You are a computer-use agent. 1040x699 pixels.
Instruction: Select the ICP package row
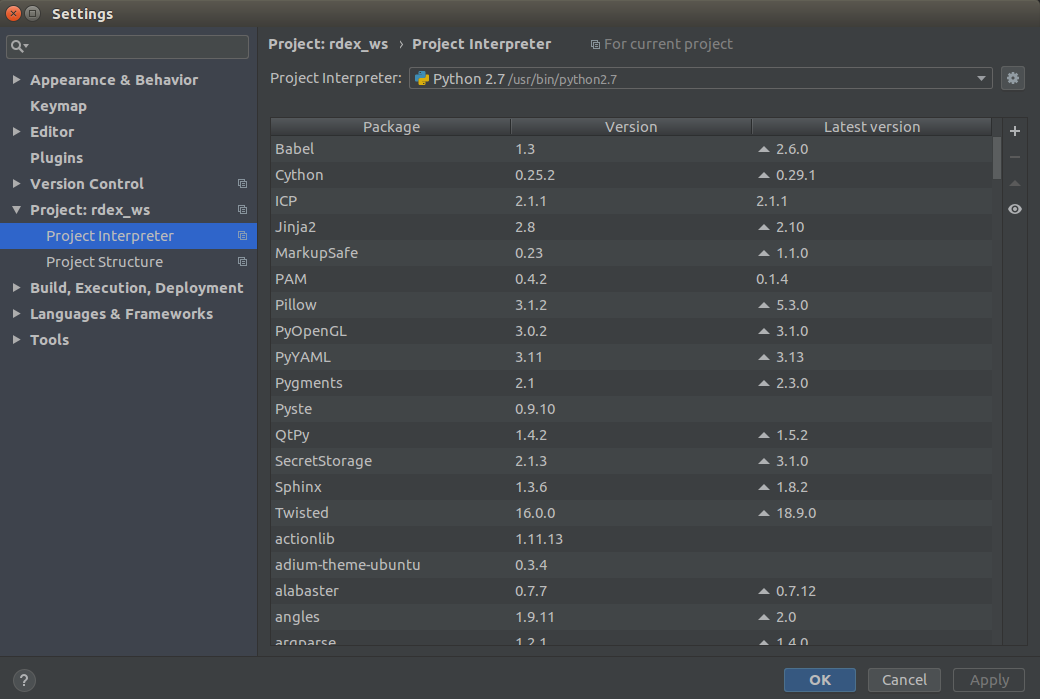631,201
